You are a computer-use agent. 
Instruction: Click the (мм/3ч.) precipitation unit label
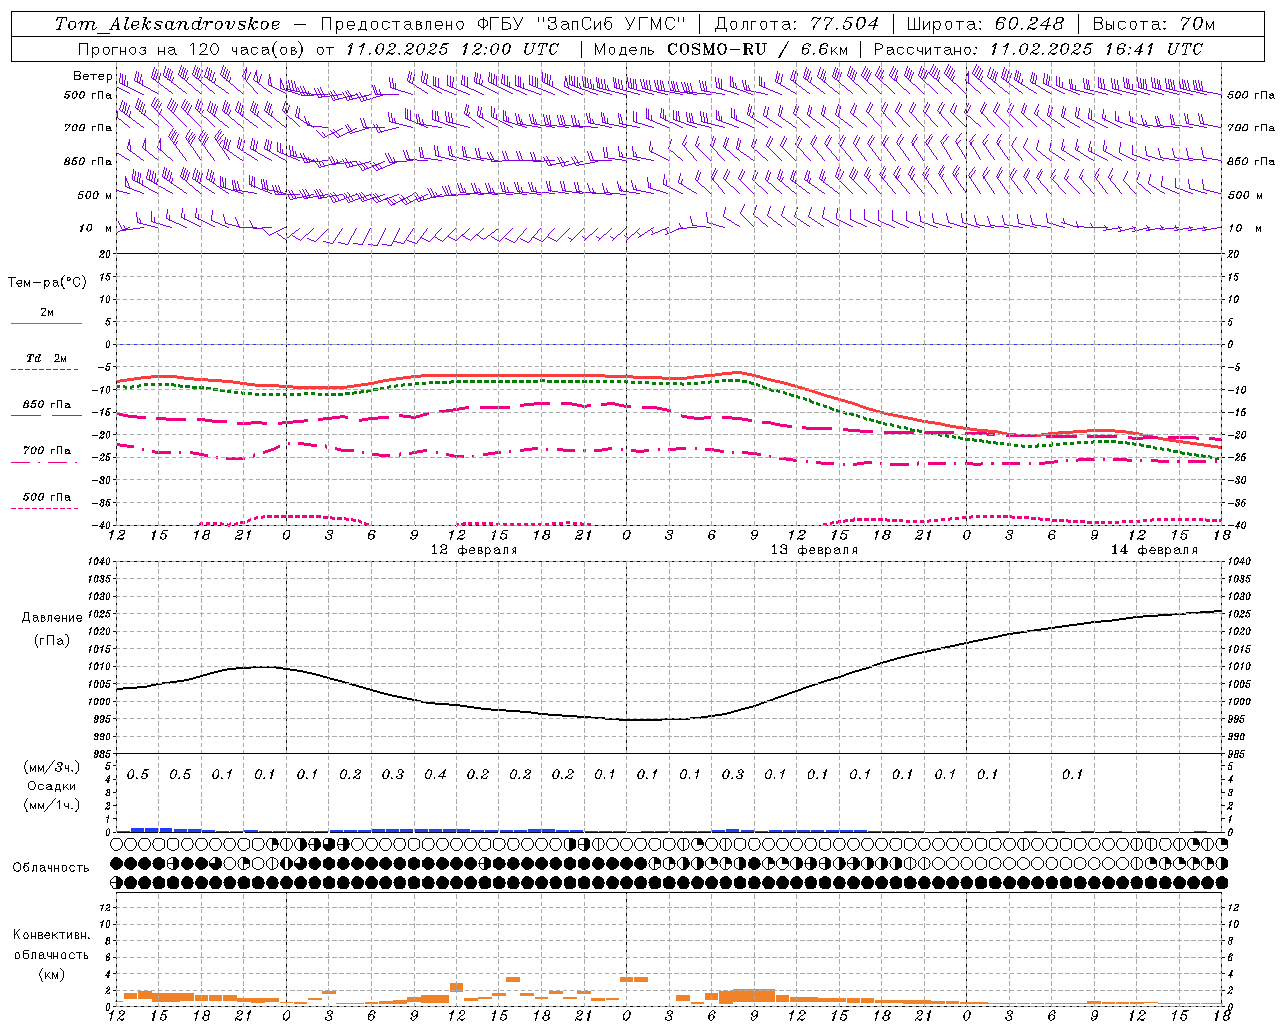[51, 767]
